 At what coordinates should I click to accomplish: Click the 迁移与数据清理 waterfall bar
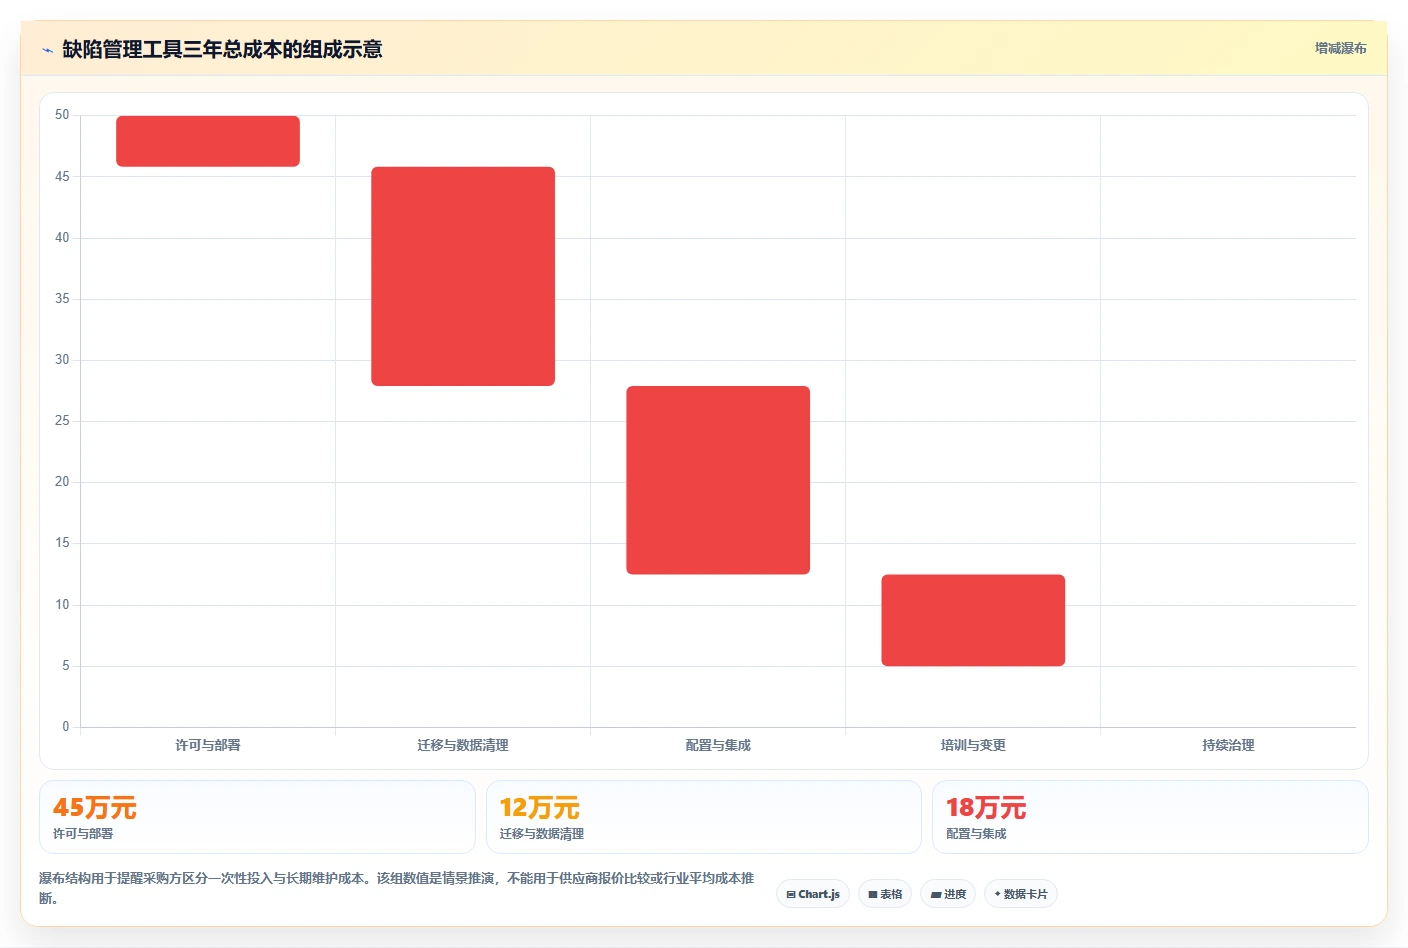pyautogui.click(x=463, y=276)
